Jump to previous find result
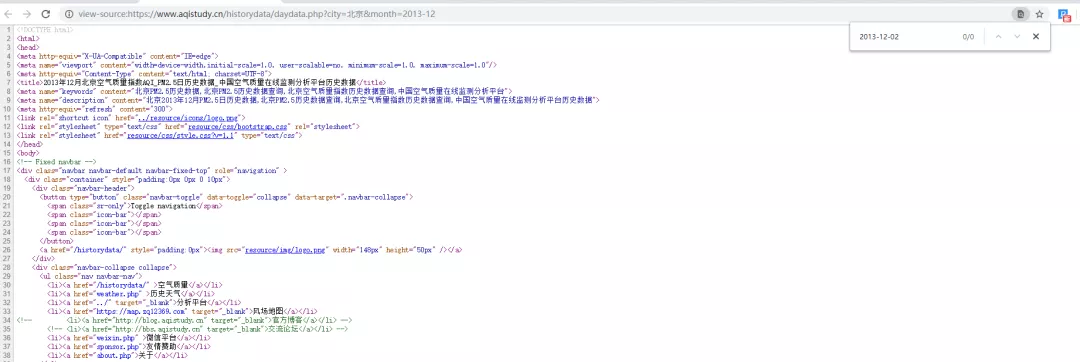Viewport: 1080px width, 362px height. pyautogui.click(x=998, y=36)
